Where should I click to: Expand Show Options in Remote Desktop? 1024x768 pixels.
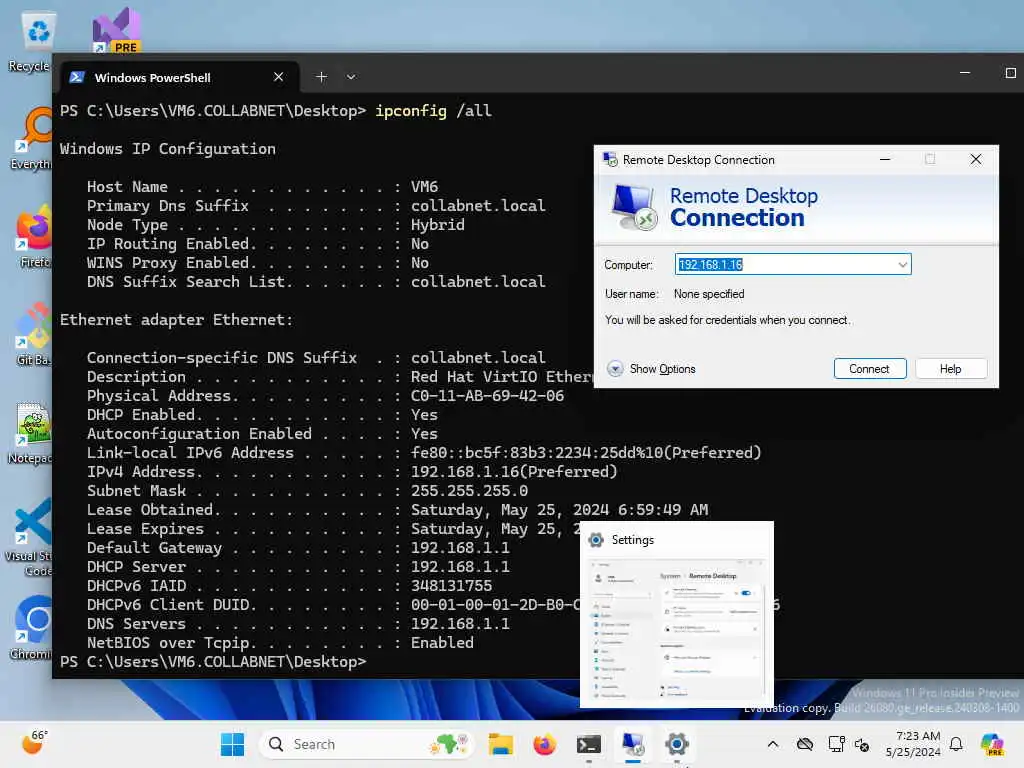(x=651, y=369)
